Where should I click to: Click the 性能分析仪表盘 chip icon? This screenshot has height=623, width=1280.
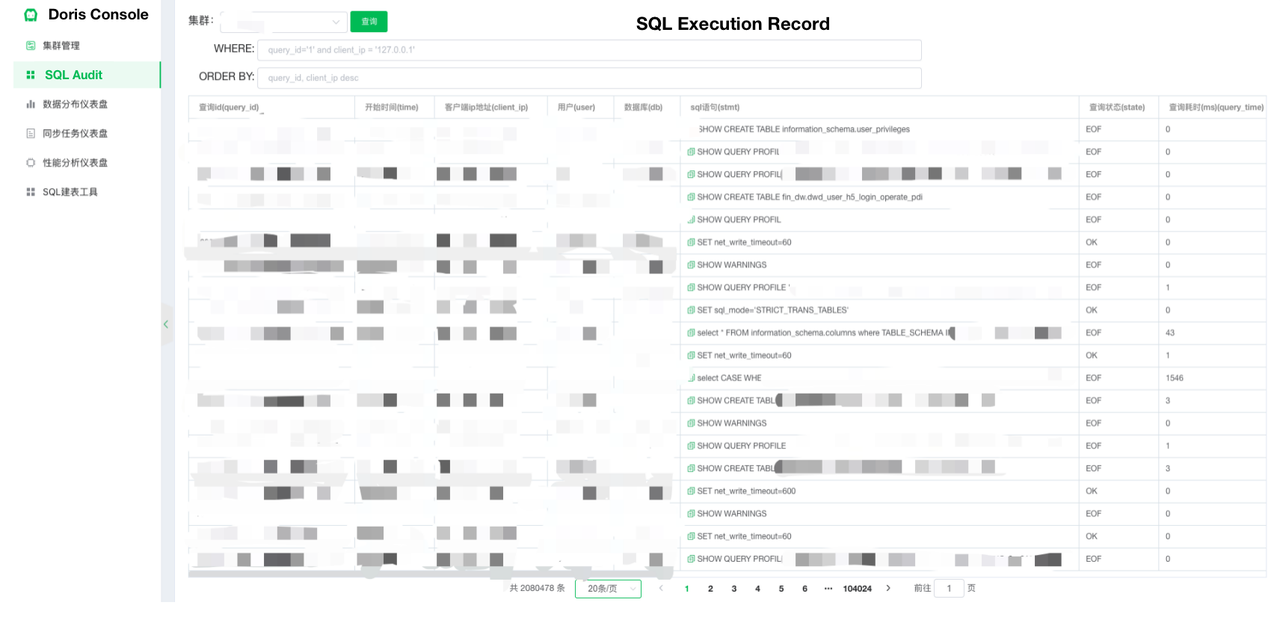tap(31, 162)
